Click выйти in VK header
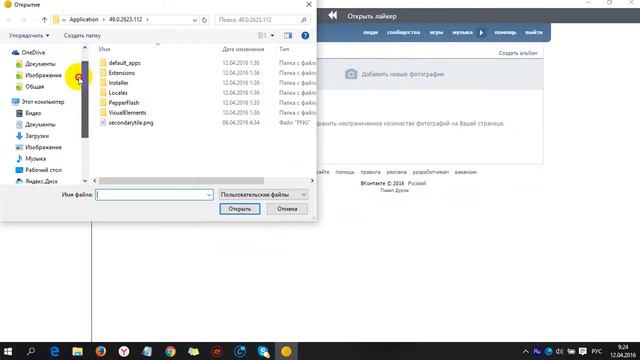The width and height of the screenshot is (640, 360). click(534, 32)
